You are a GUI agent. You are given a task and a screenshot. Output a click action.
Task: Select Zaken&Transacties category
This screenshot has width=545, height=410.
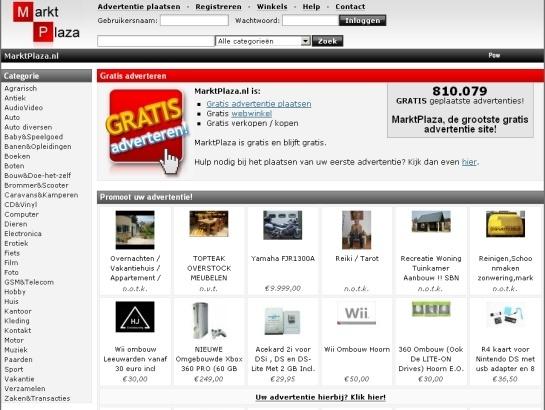(38, 399)
